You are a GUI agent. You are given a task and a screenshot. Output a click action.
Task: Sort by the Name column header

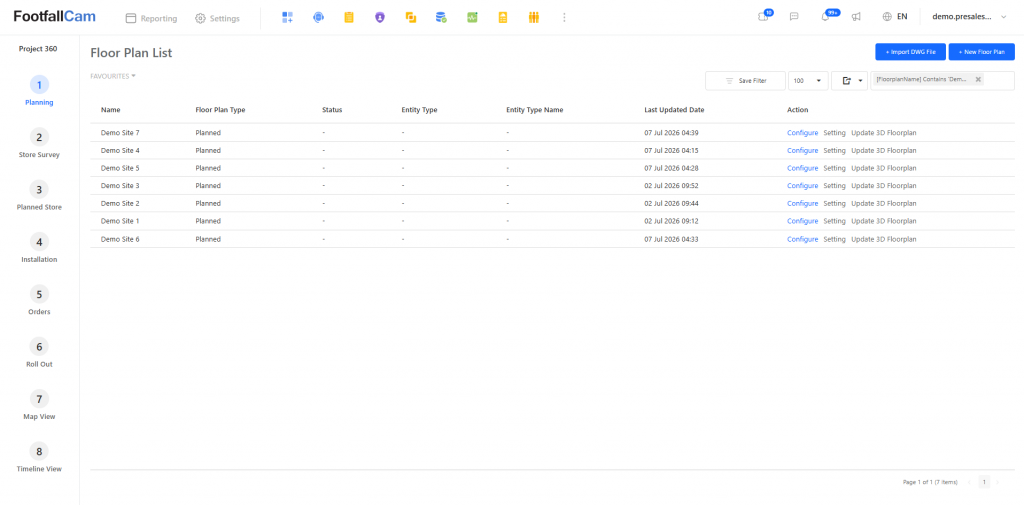pos(110,110)
